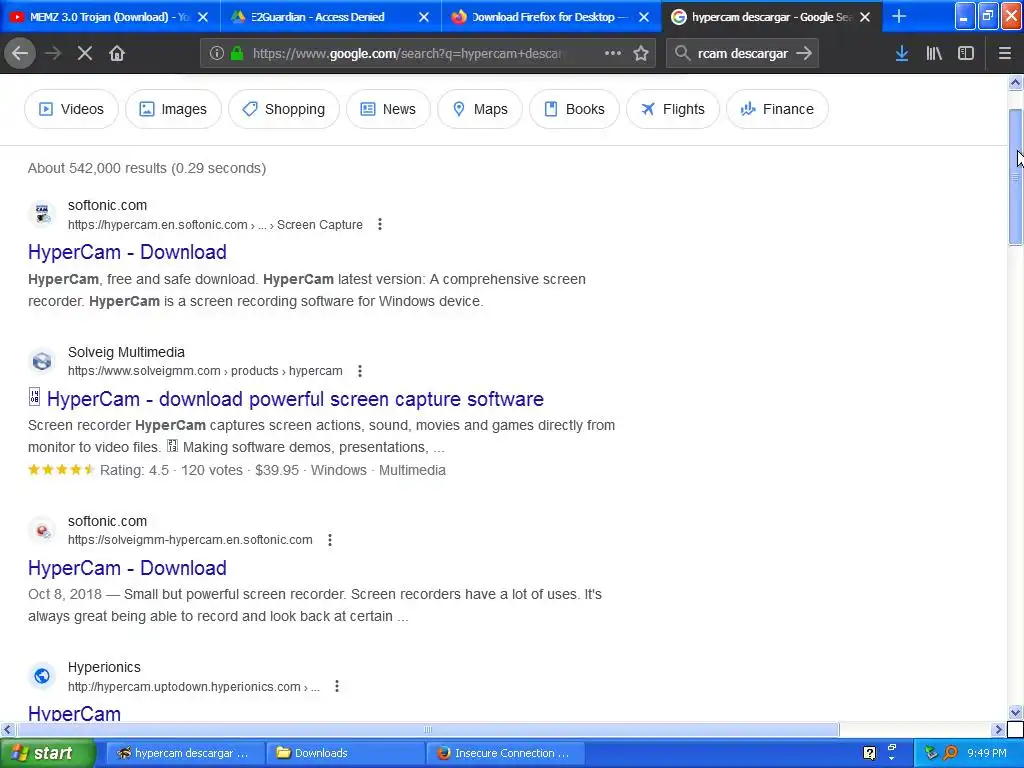Open page actions three-dot menu
1024x768 pixels.
point(613,54)
